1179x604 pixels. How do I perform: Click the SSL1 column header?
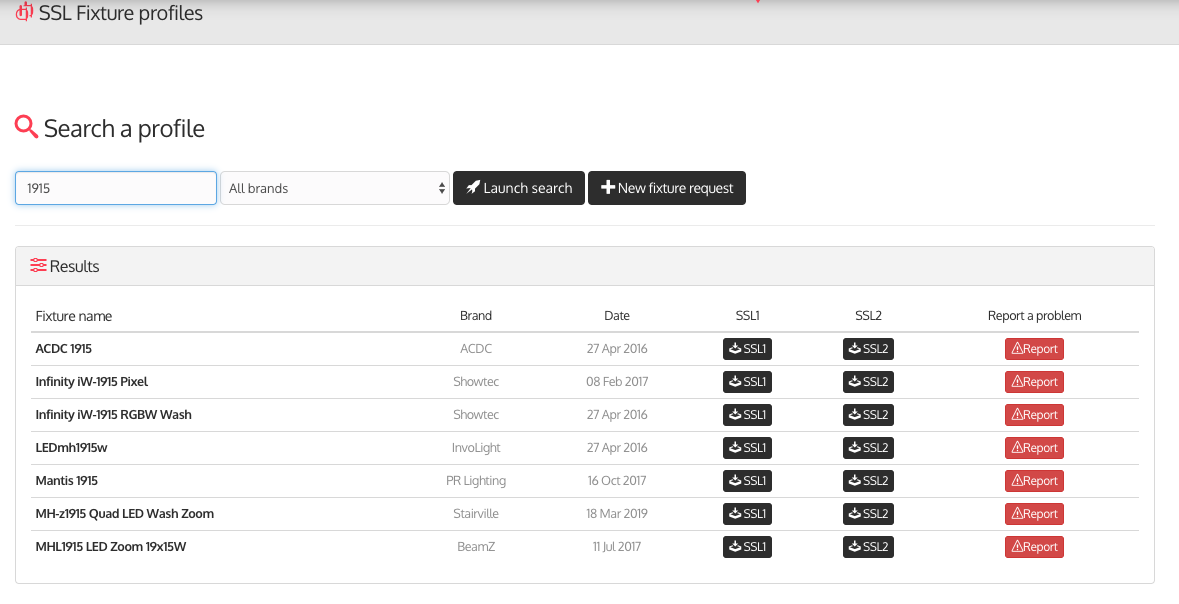pos(747,316)
